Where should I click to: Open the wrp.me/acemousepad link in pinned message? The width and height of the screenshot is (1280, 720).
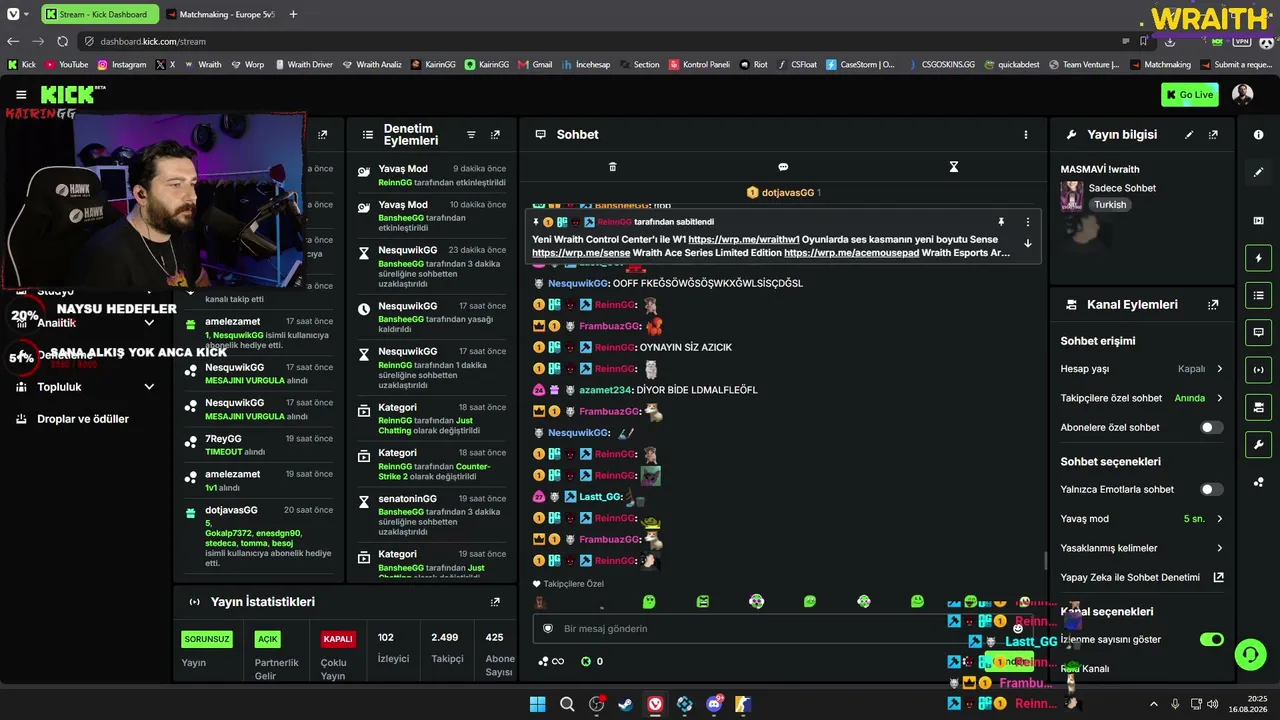point(851,253)
